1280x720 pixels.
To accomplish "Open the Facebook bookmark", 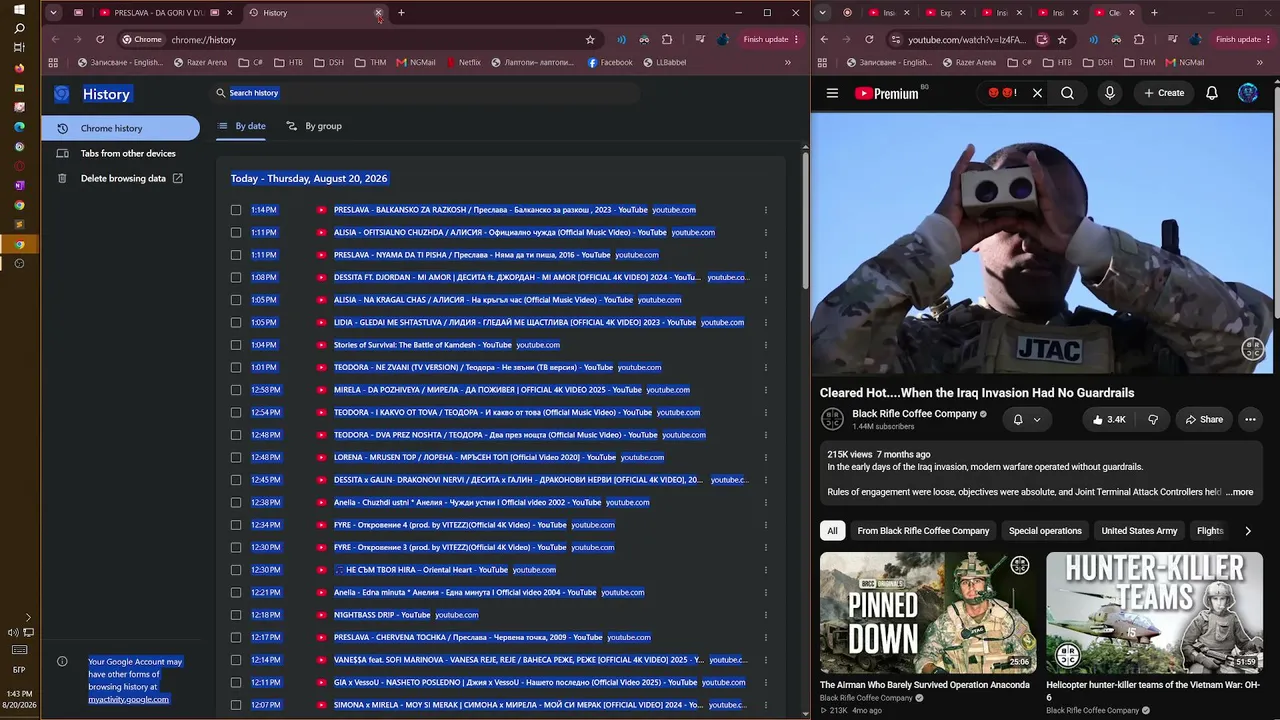I will coord(610,62).
